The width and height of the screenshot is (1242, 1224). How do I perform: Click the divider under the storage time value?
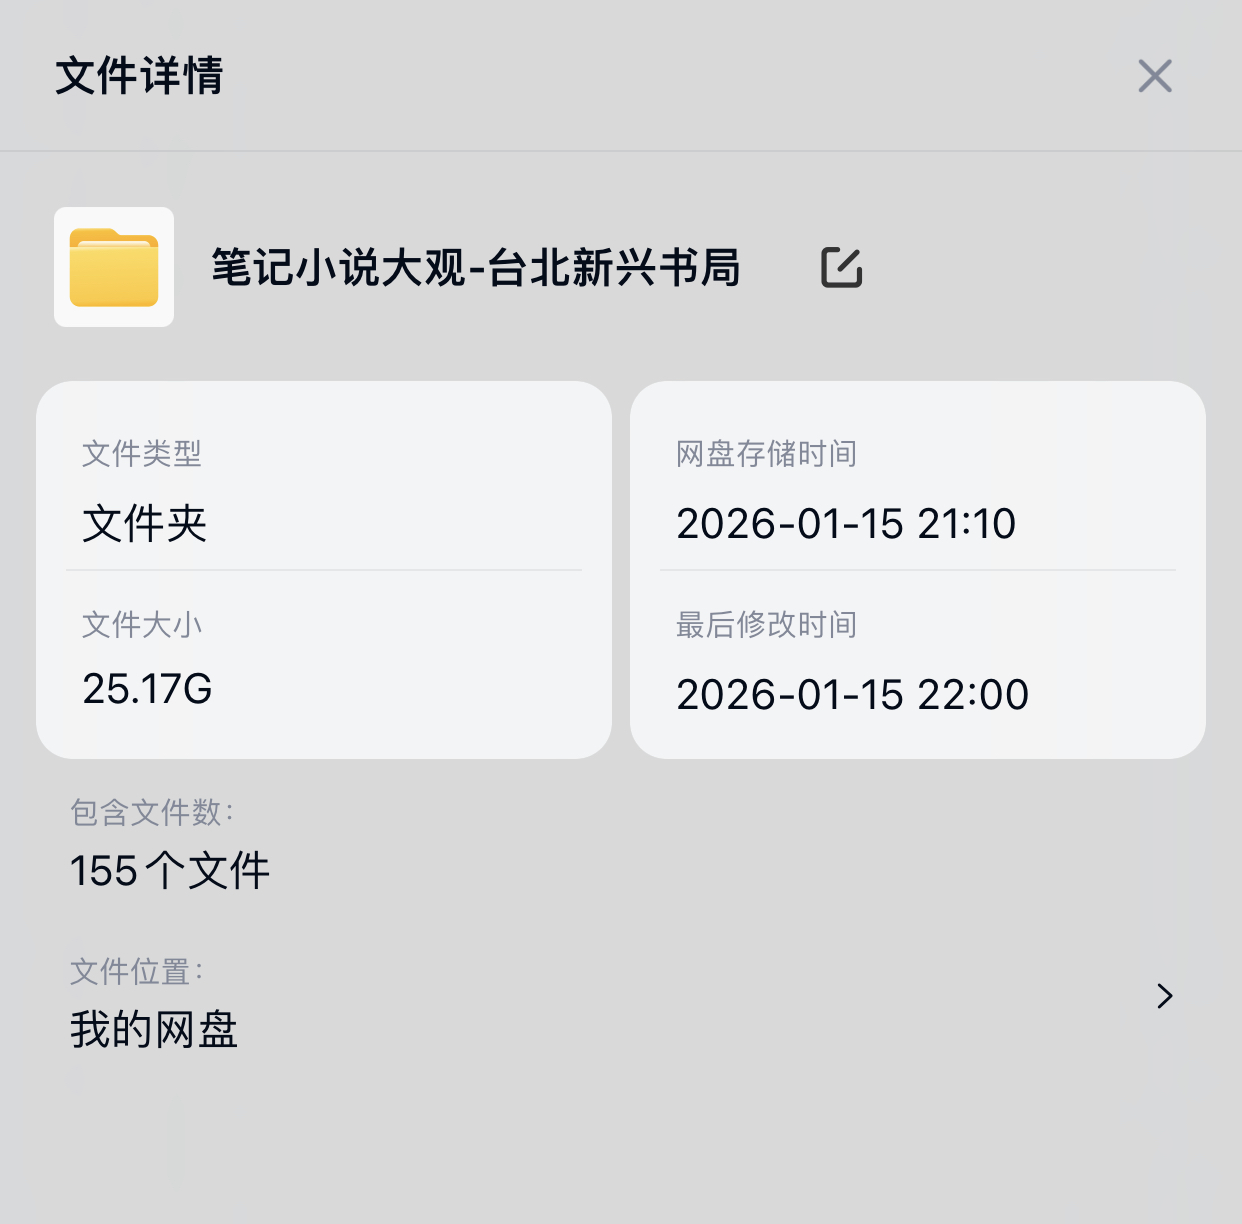tap(918, 570)
